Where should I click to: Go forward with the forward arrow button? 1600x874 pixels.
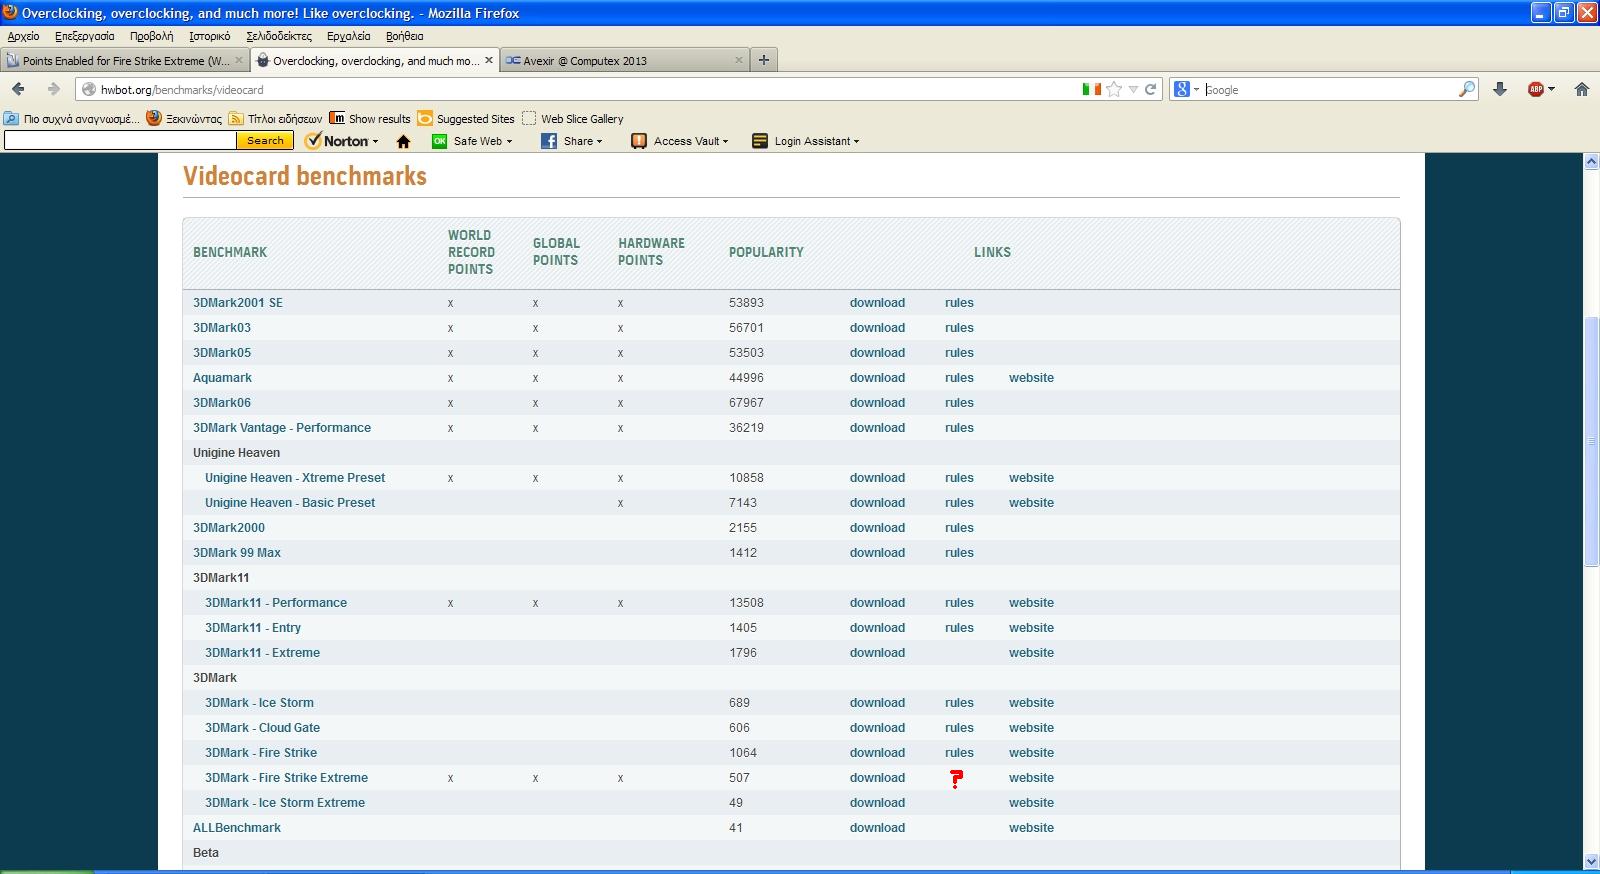pyautogui.click(x=53, y=89)
